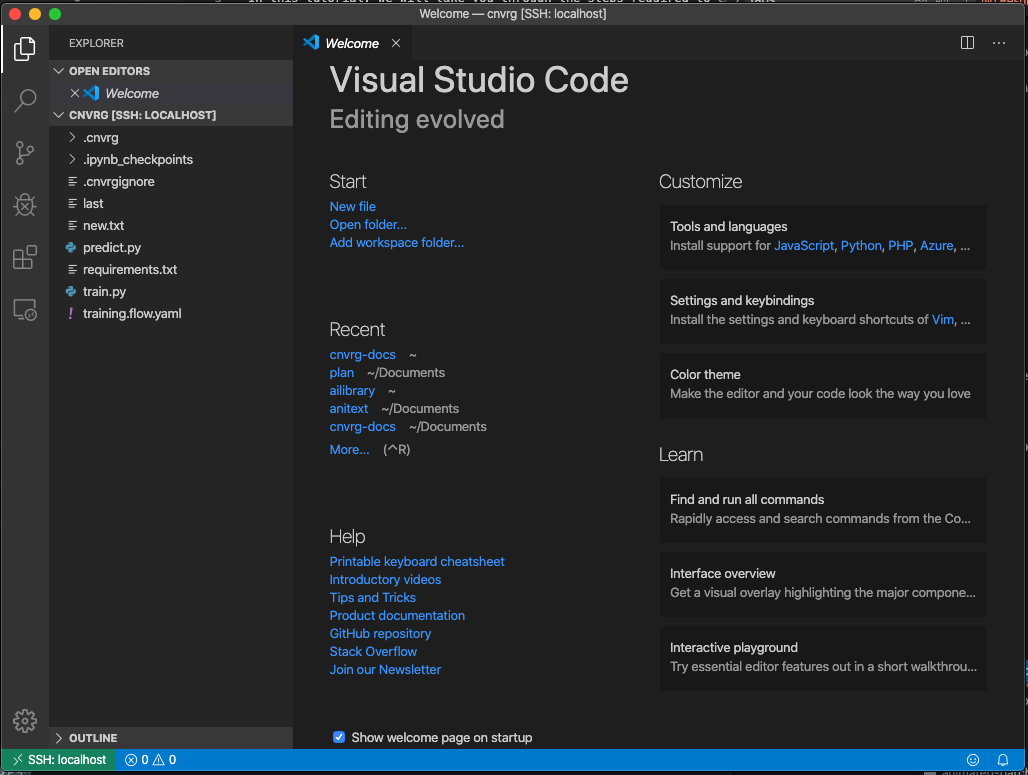Open .cnvrgignore file in explorer
The height and width of the screenshot is (775, 1028).
point(170,182)
